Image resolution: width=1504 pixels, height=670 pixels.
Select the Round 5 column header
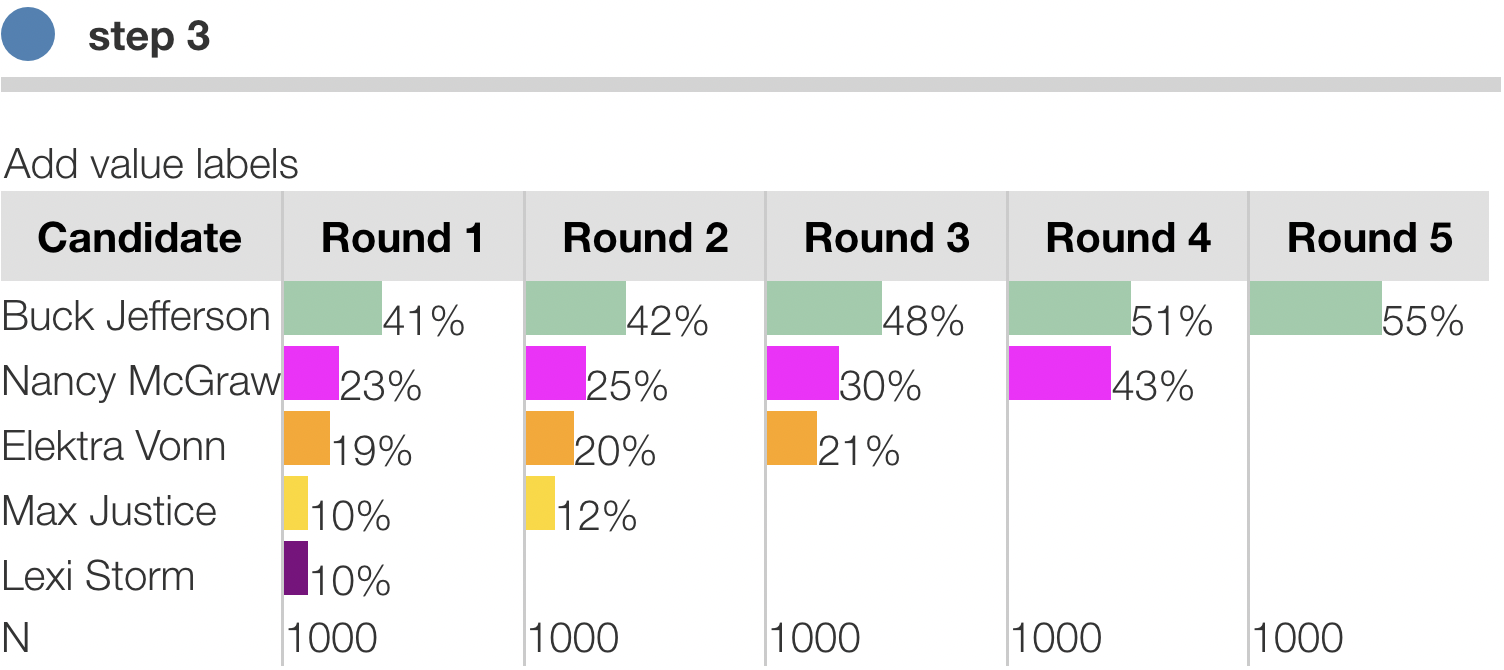(1370, 238)
